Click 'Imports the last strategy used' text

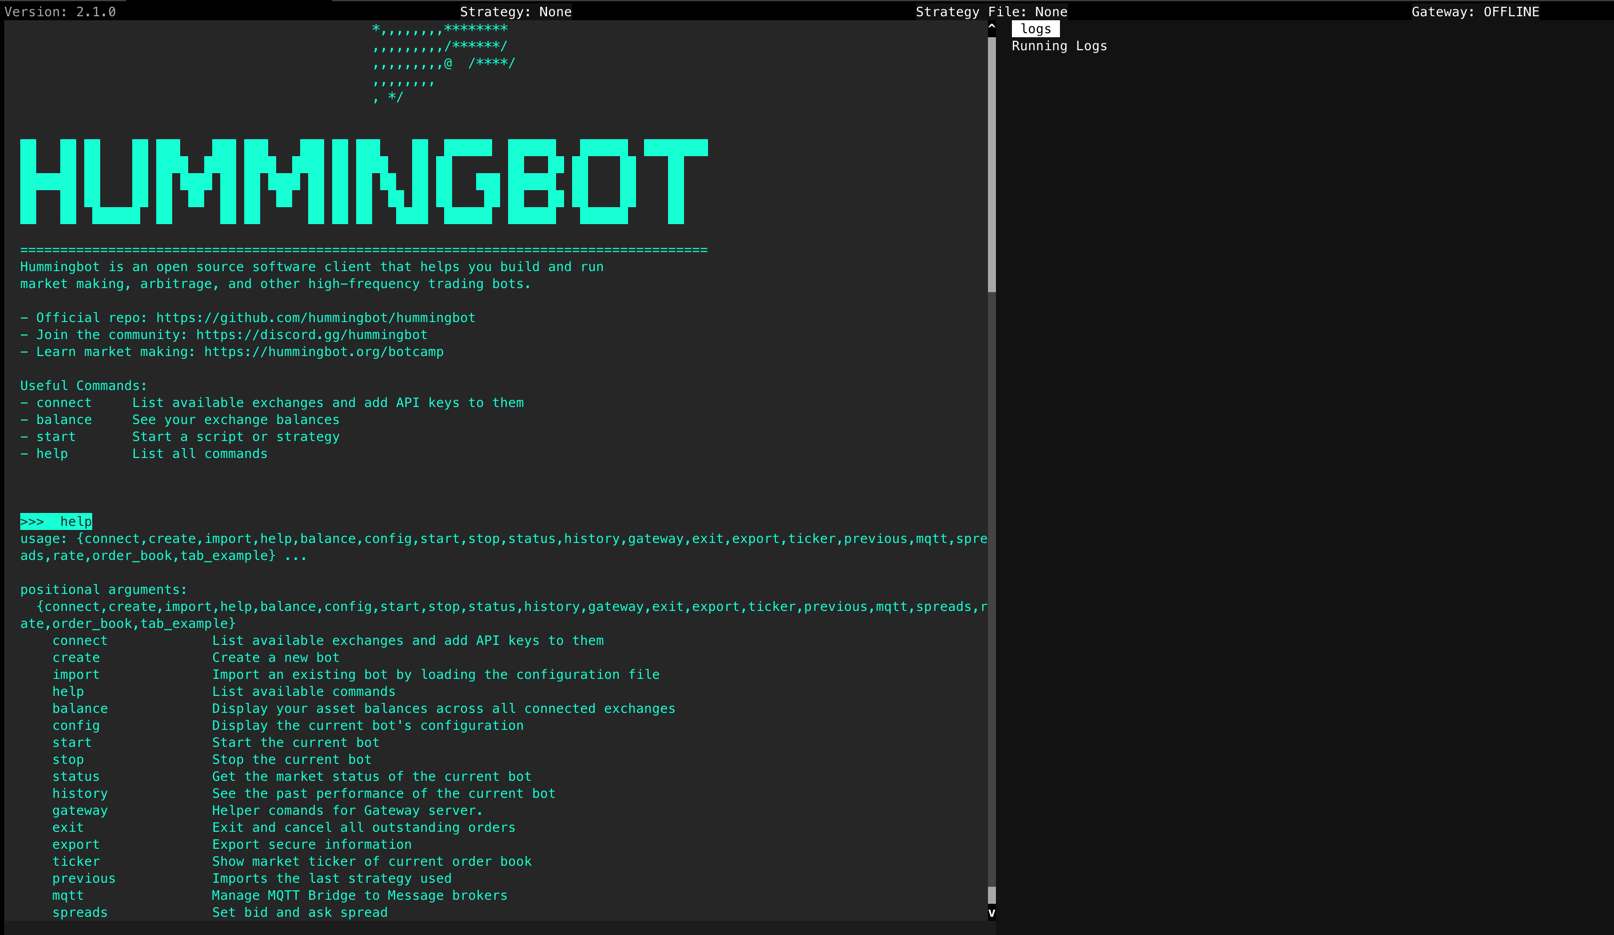click(x=332, y=879)
